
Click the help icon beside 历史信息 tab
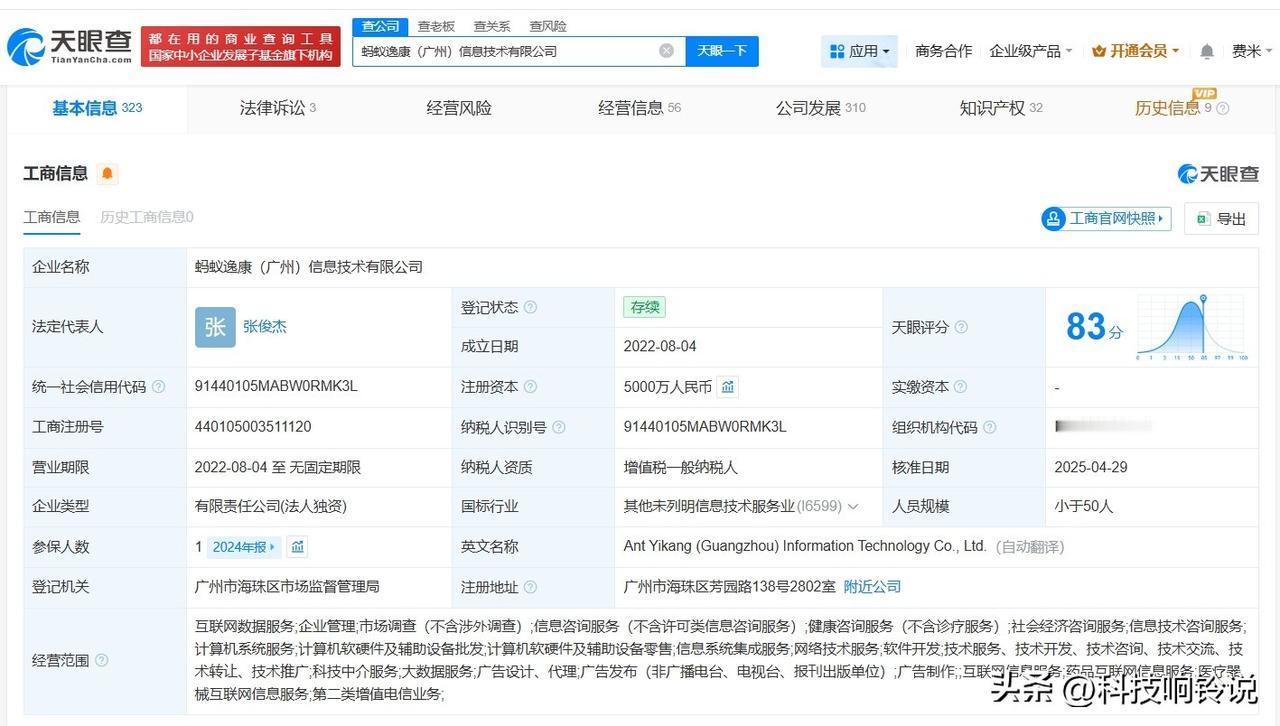coord(1222,109)
